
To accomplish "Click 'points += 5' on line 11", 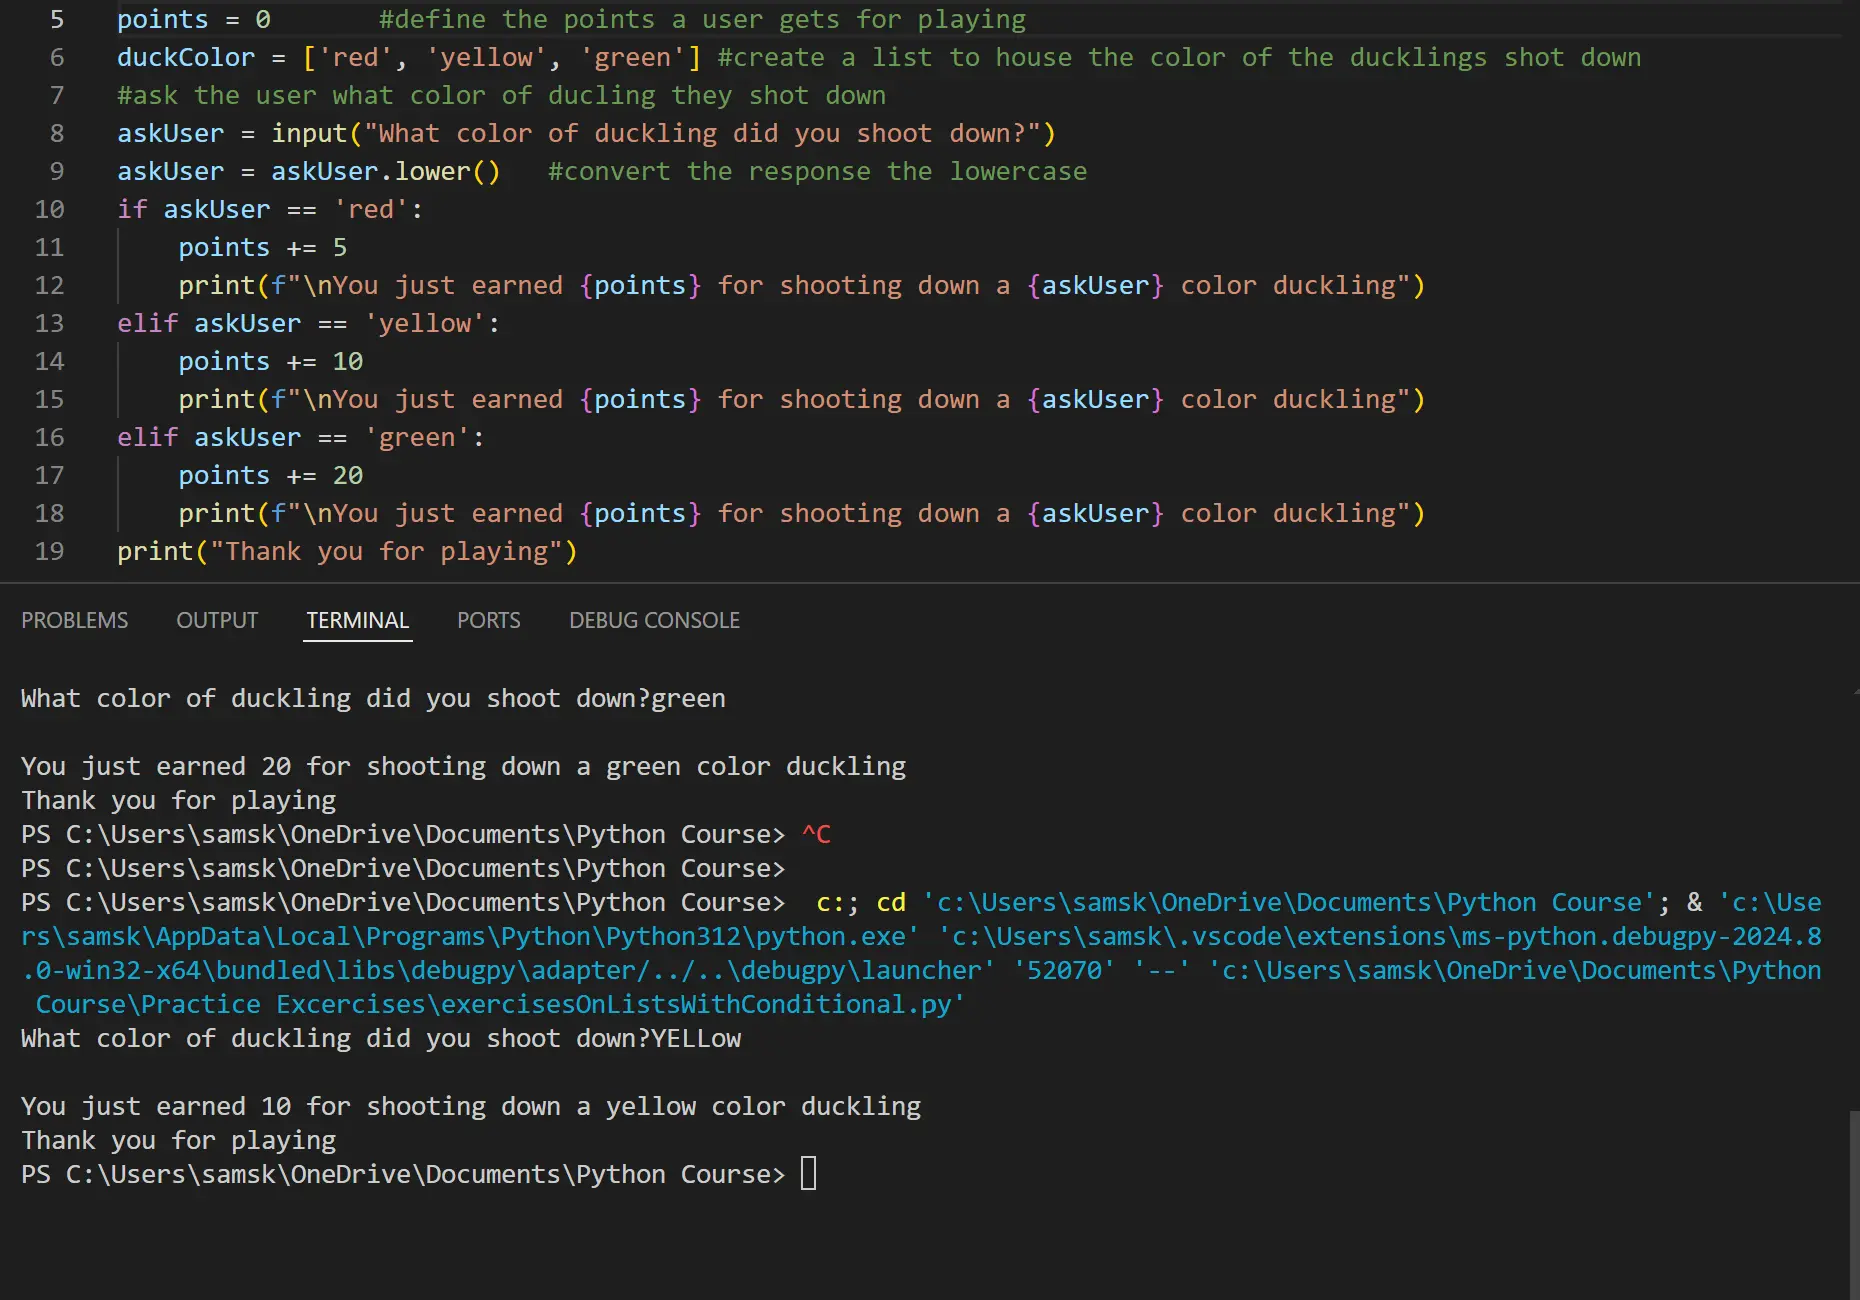I will click(263, 248).
